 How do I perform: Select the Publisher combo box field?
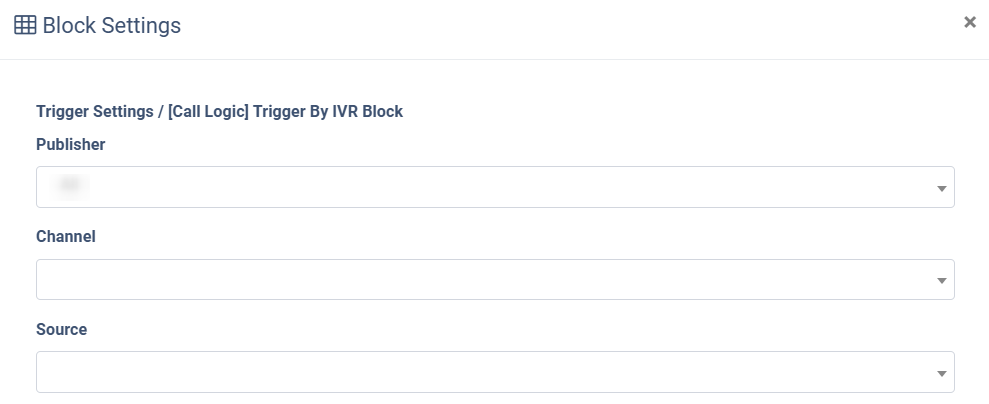495,187
